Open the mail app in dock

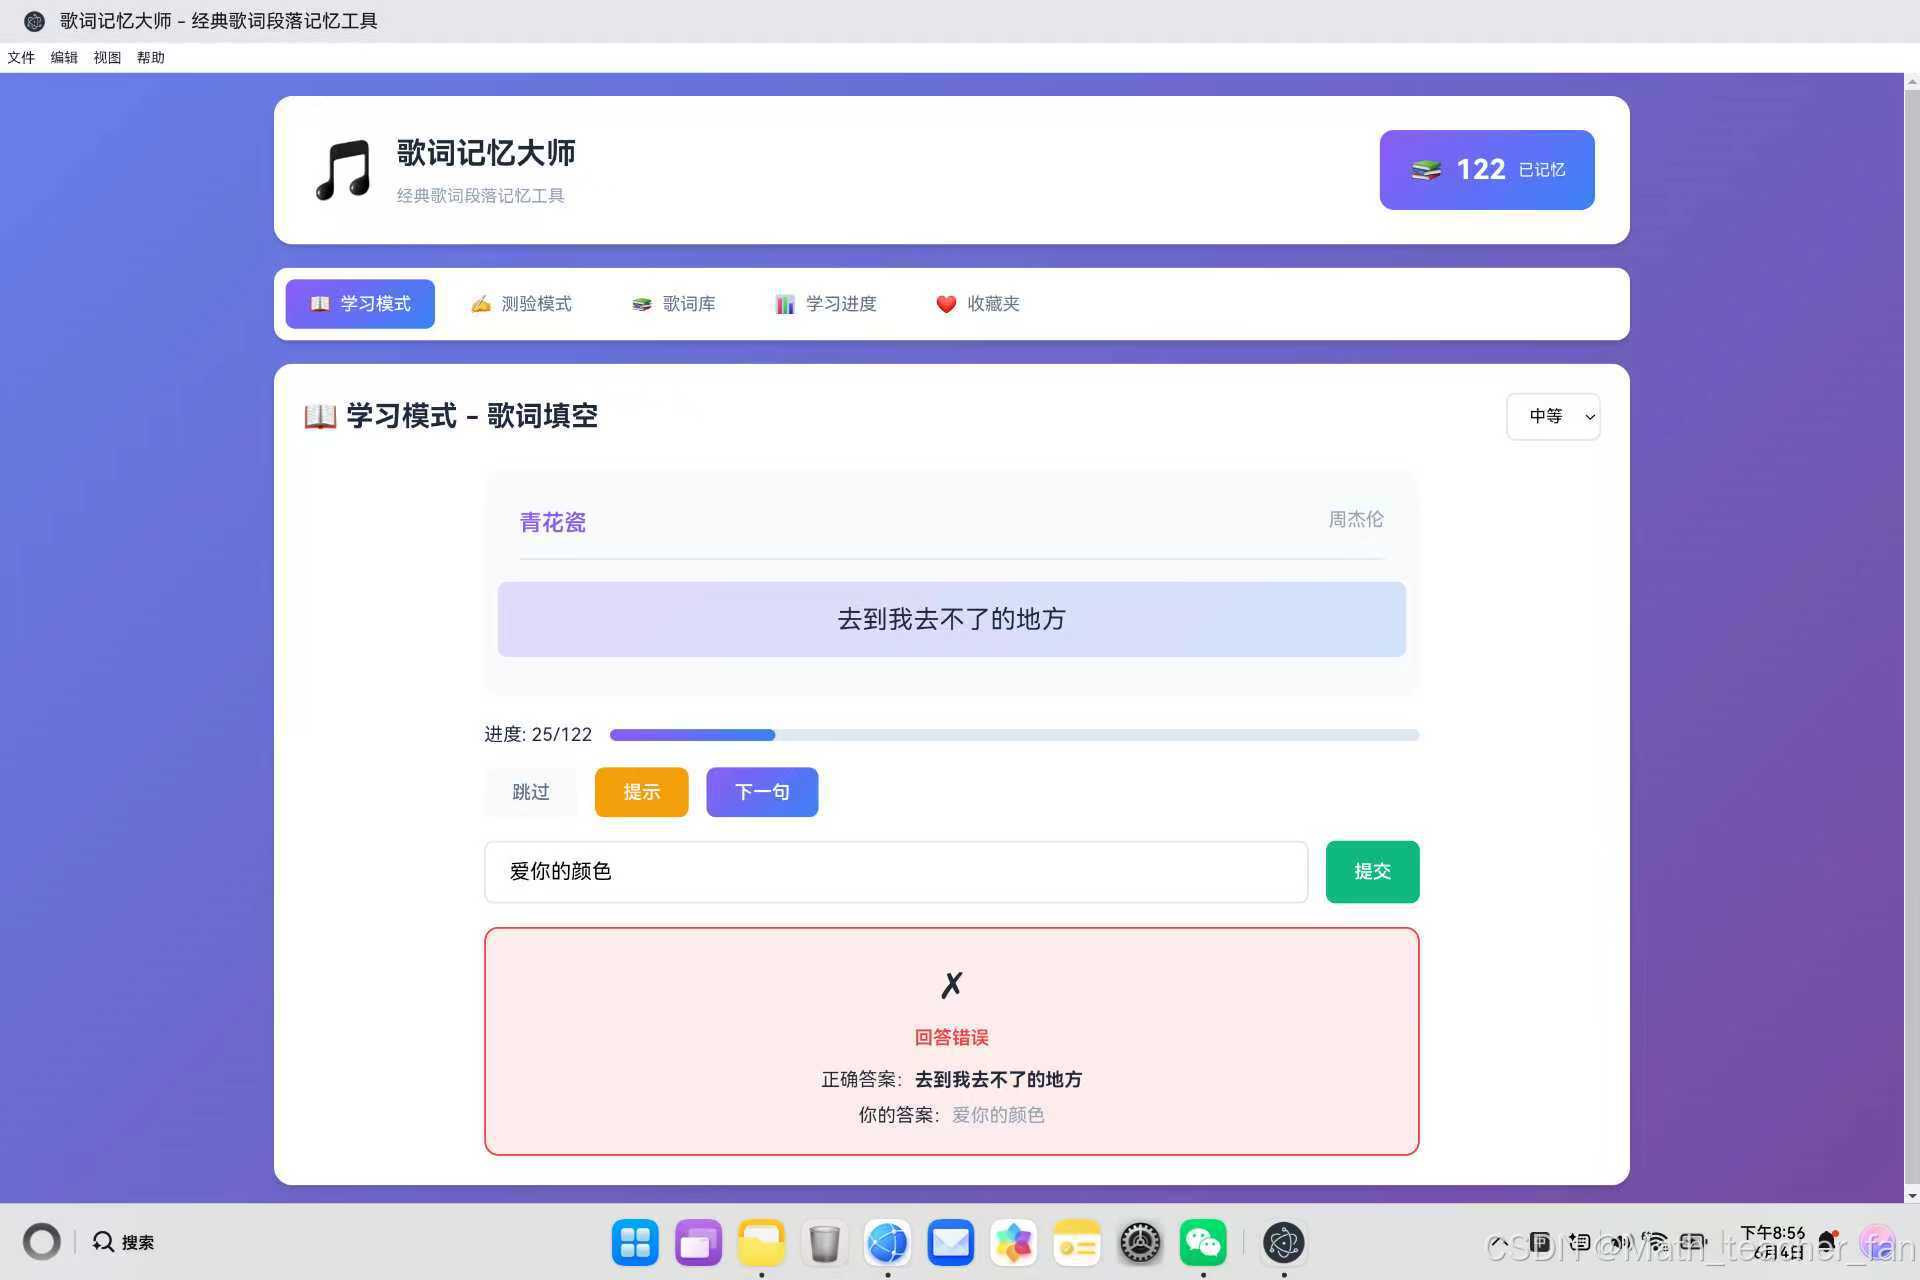(950, 1243)
